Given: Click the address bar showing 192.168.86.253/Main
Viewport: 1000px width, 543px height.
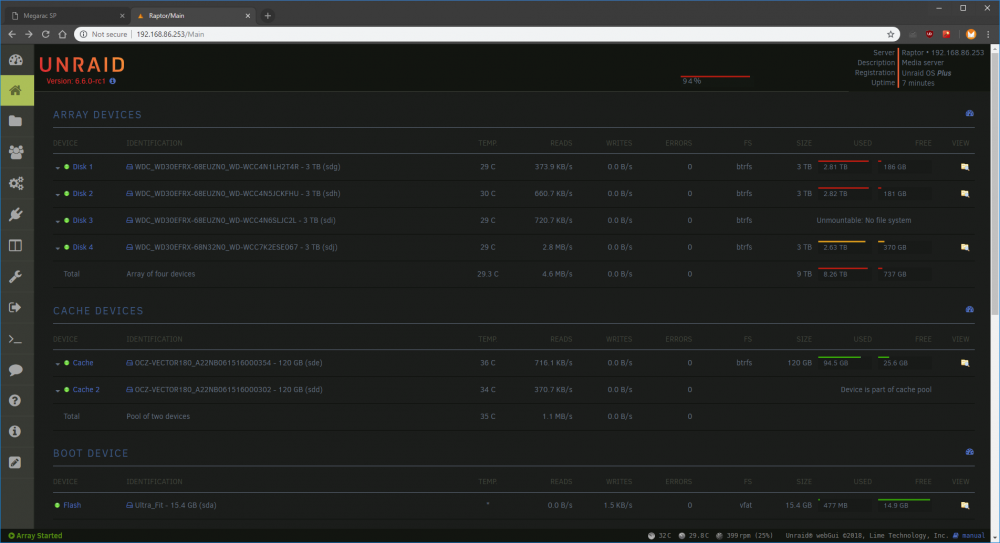Looking at the screenshot, I should point(485,34).
